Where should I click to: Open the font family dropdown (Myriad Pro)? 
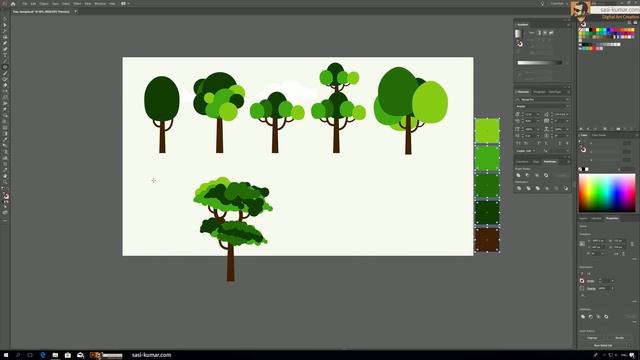[x=567, y=99]
